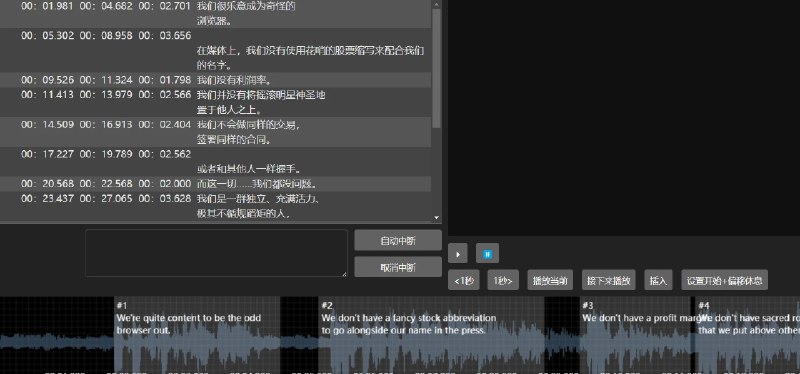Click the 取消中断 button

coord(398,267)
